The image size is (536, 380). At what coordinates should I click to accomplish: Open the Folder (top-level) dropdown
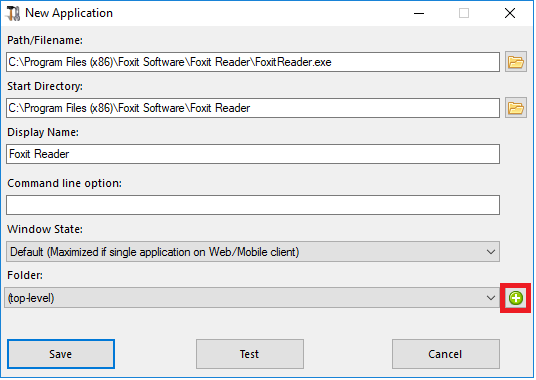[252, 298]
